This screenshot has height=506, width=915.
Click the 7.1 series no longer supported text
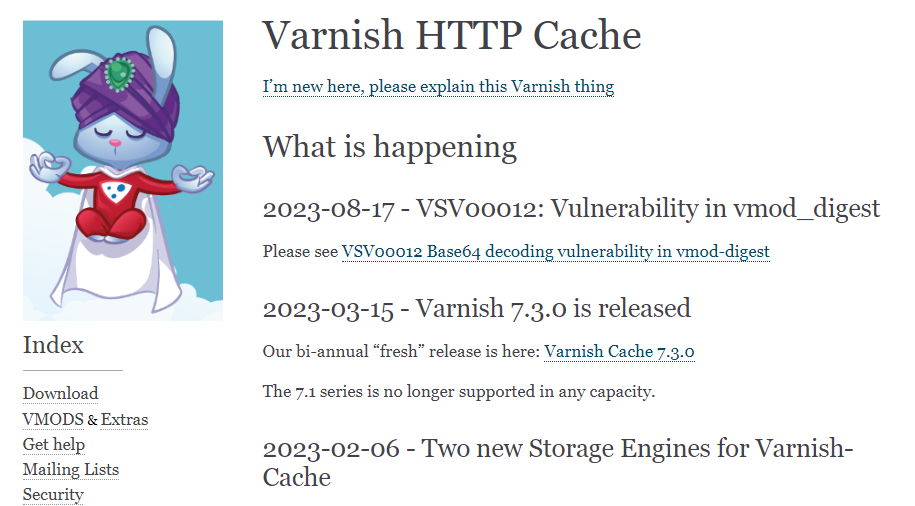tap(458, 391)
